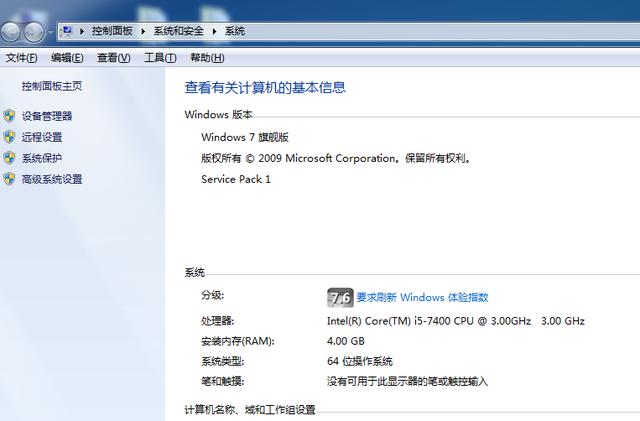
Task: Open 远程设置 link
Action: tap(42, 137)
